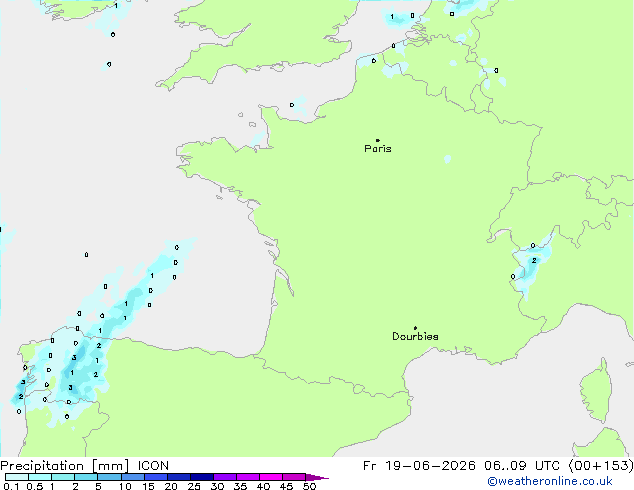634x490 pixels.
Task: Select the 45–50 mm legend color swatch
Action: click(294, 477)
